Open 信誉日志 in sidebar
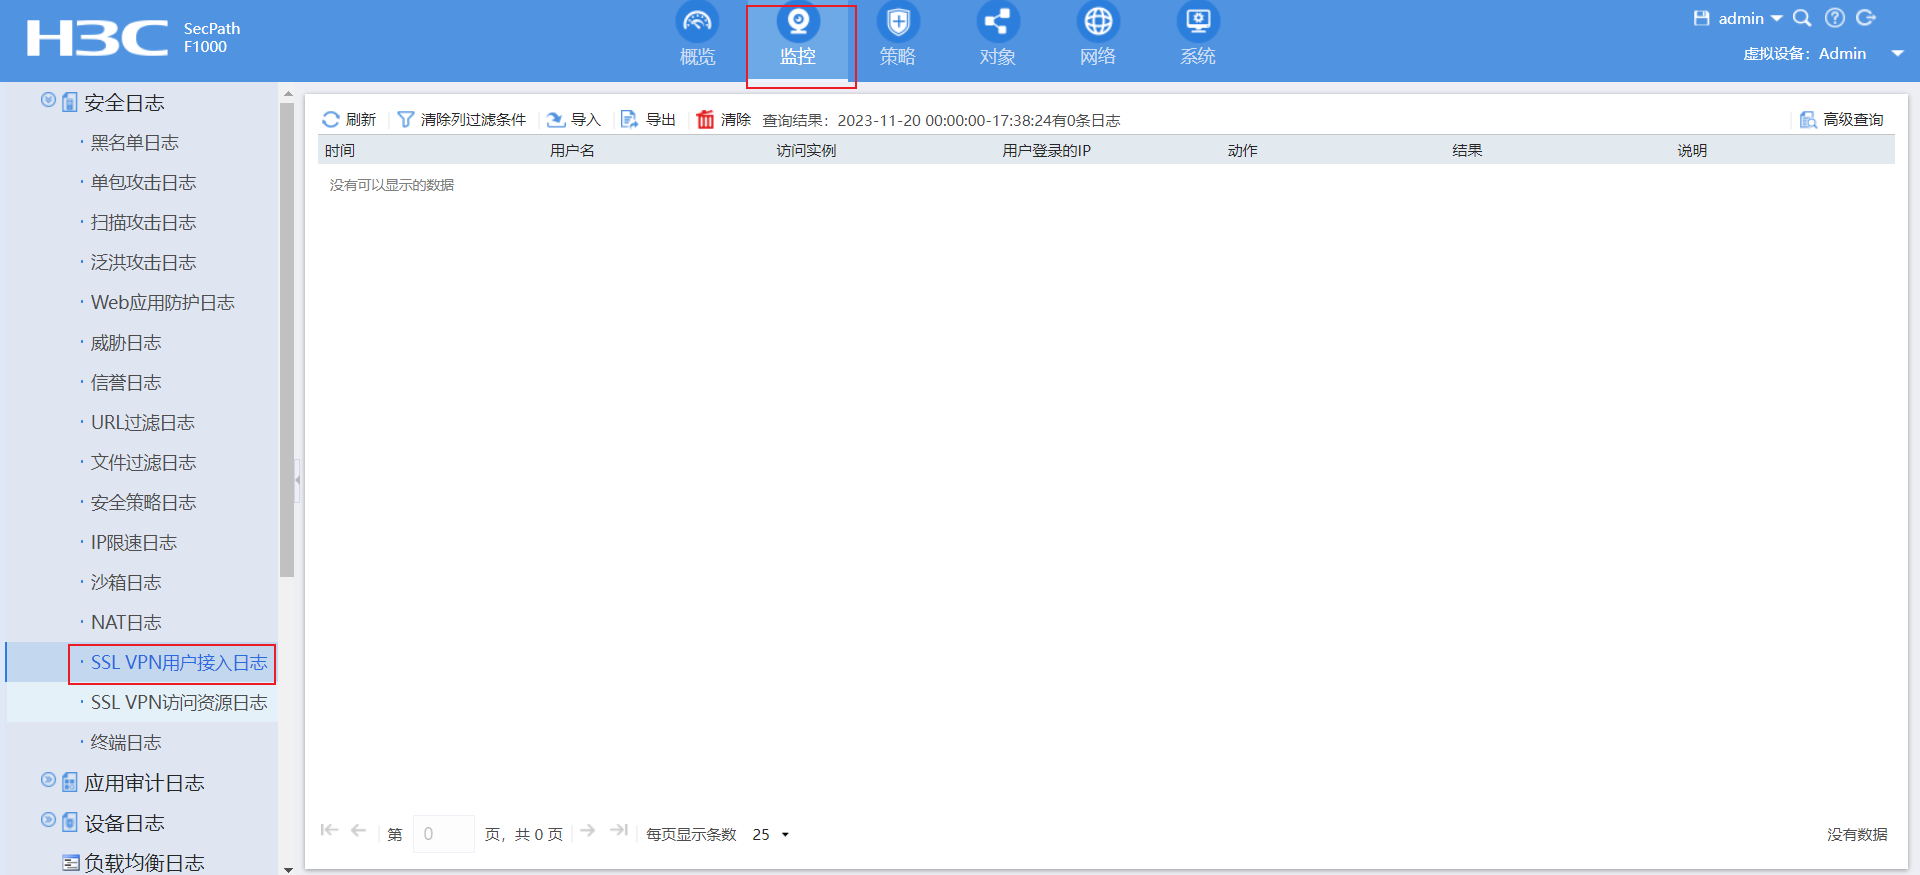The image size is (1920, 875). pos(125,383)
